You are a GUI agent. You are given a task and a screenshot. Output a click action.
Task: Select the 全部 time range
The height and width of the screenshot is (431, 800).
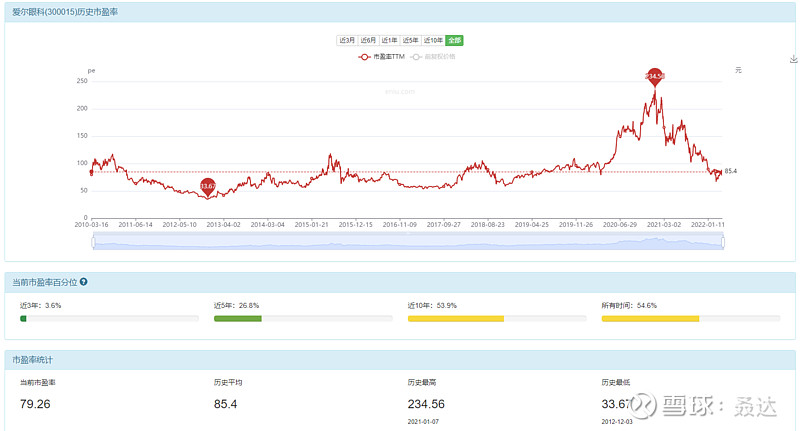coord(454,40)
